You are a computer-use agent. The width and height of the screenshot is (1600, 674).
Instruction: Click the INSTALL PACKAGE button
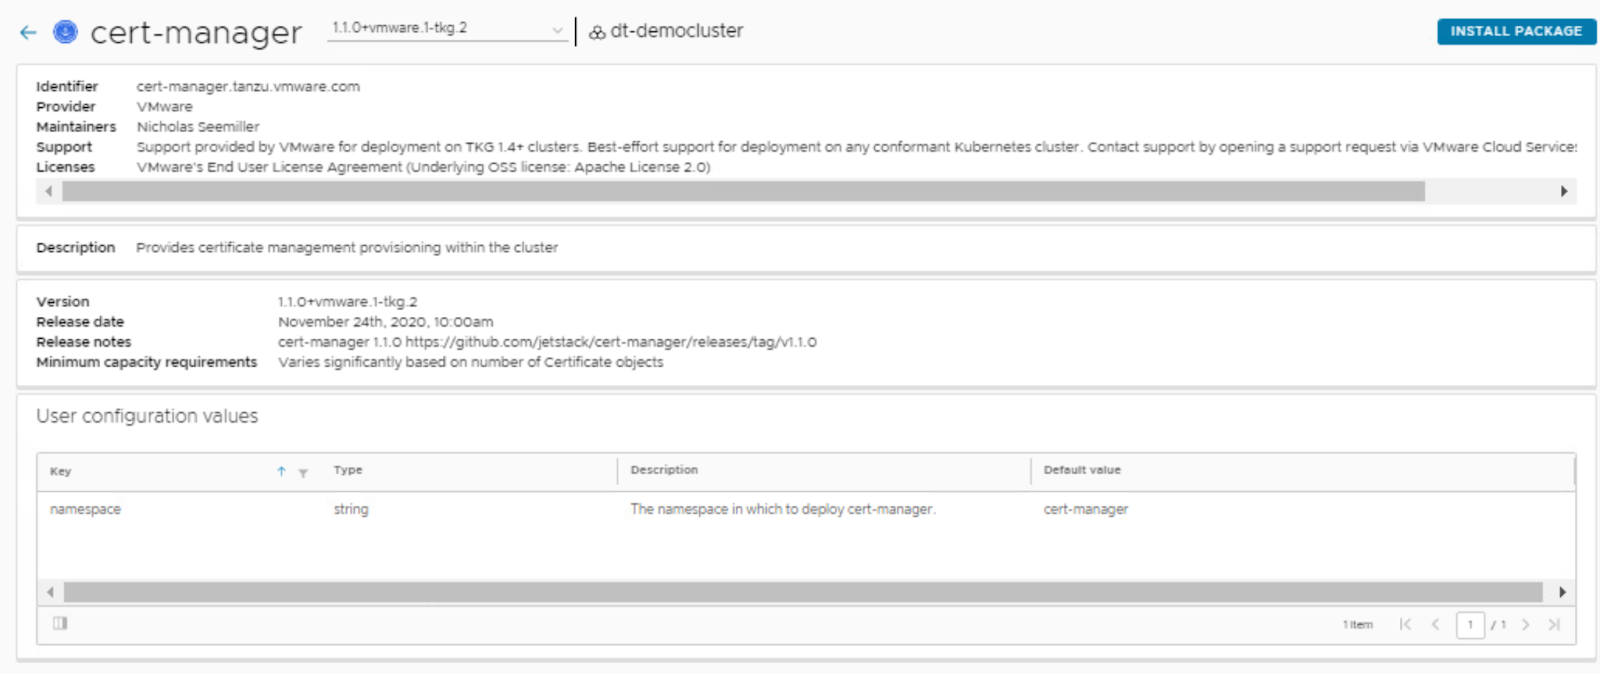[x=1516, y=31]
